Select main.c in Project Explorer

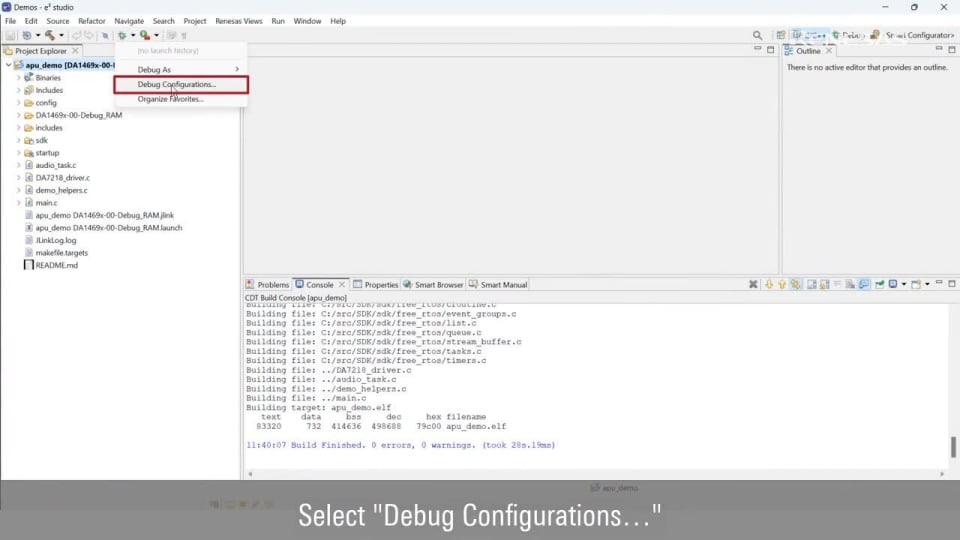46,203
